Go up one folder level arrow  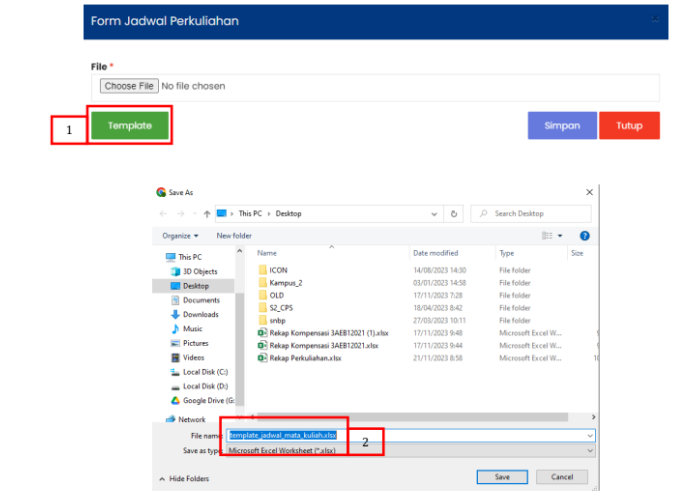tap(206, 214)
